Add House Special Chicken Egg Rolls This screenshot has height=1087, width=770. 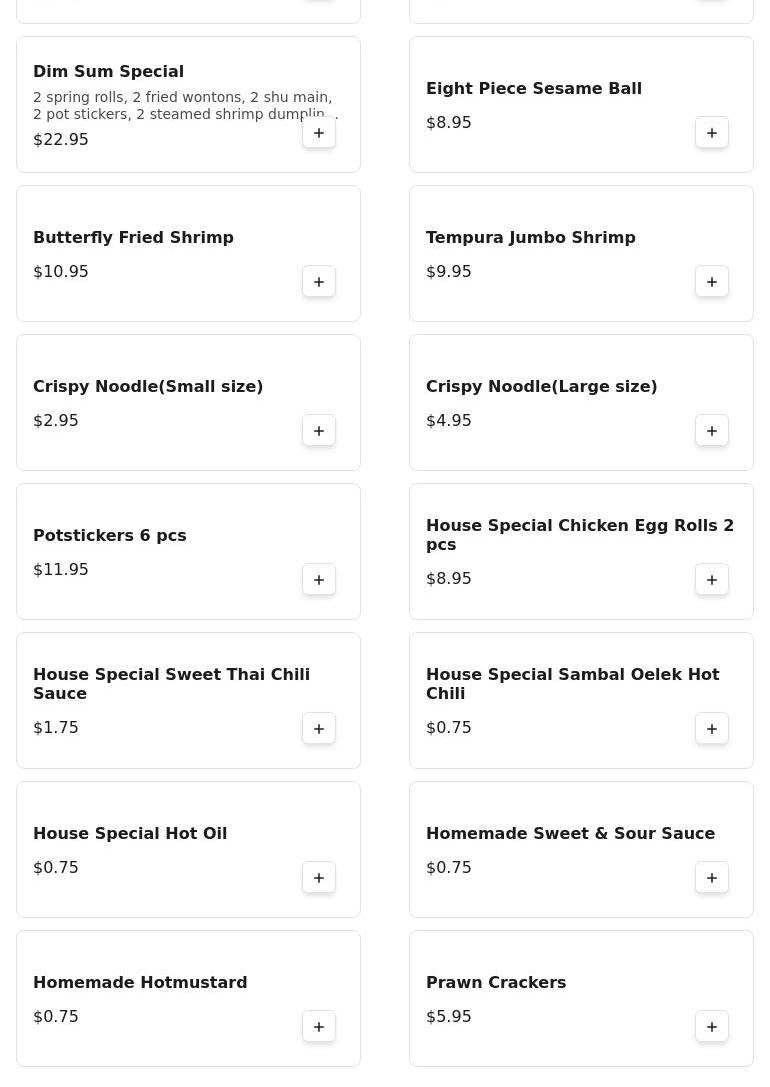(712, 580)
